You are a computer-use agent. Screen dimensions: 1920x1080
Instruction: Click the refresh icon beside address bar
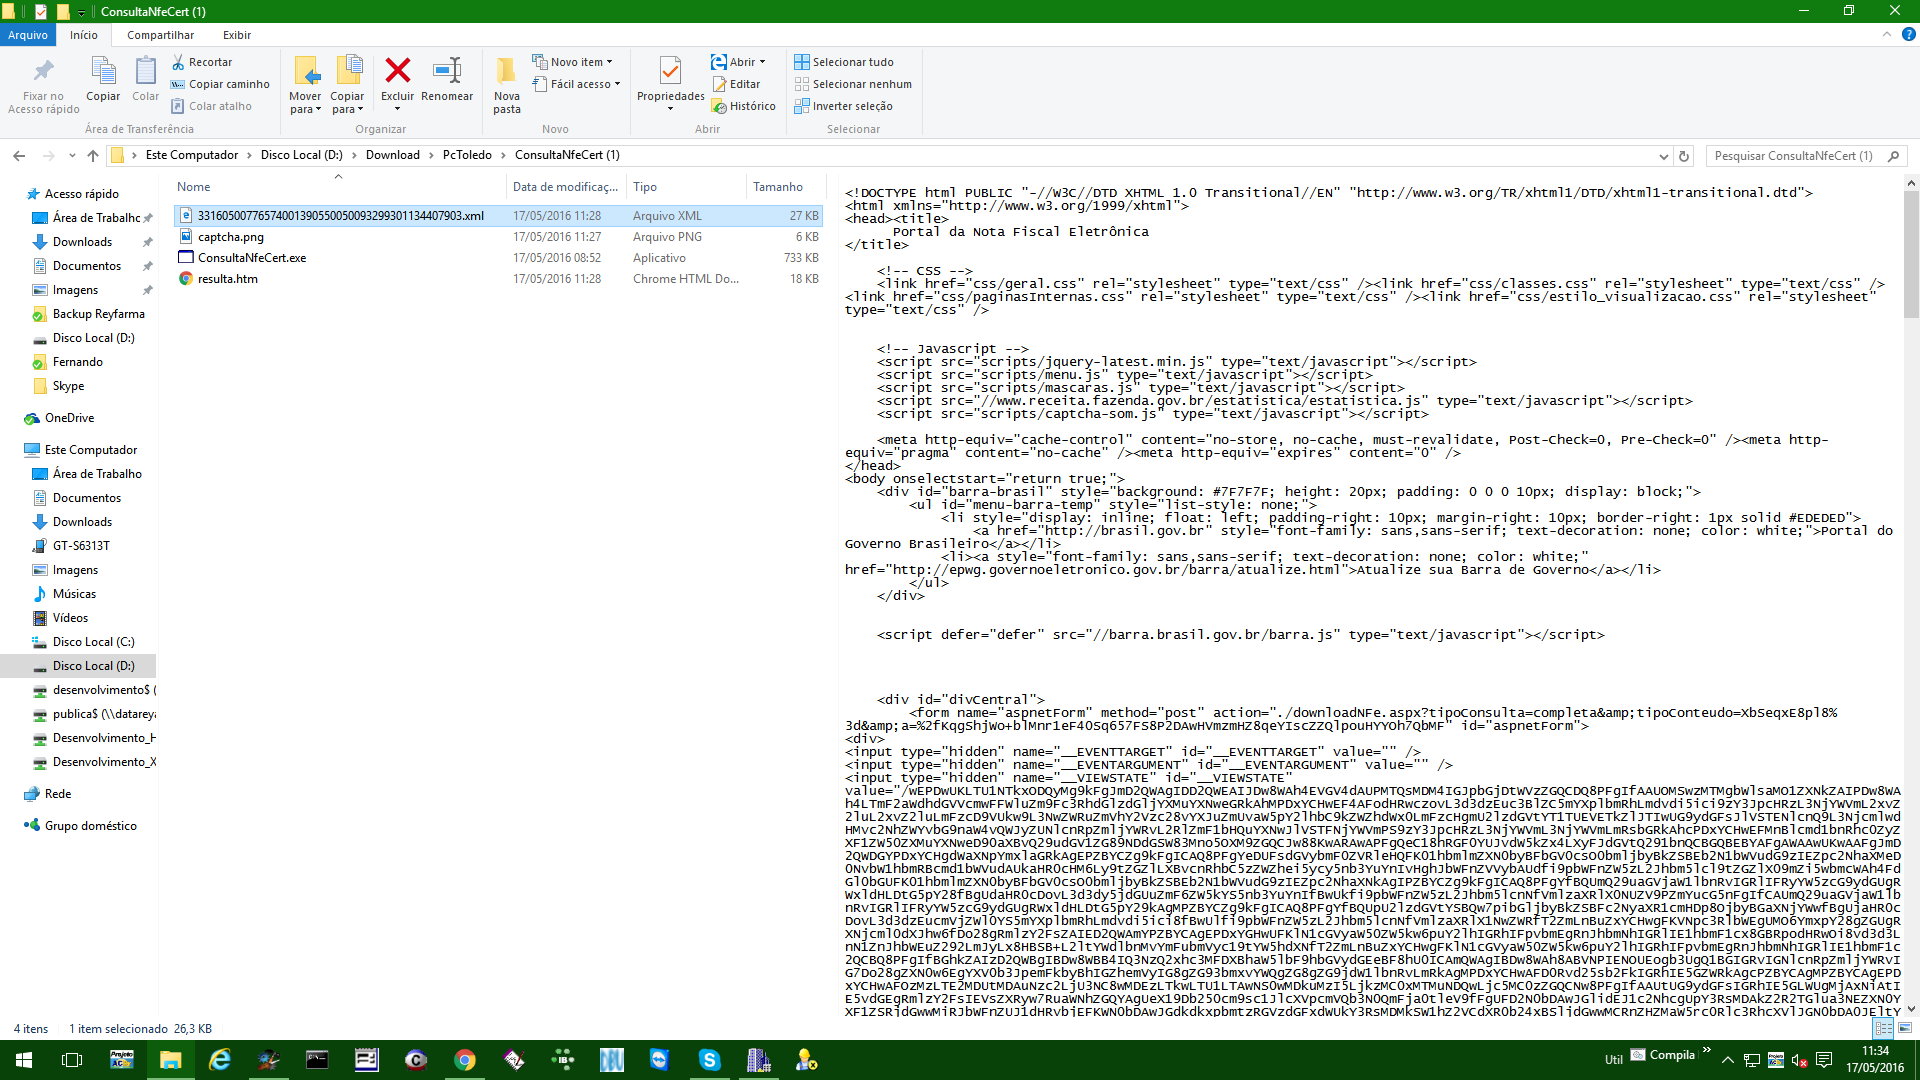coord(1684,156)
